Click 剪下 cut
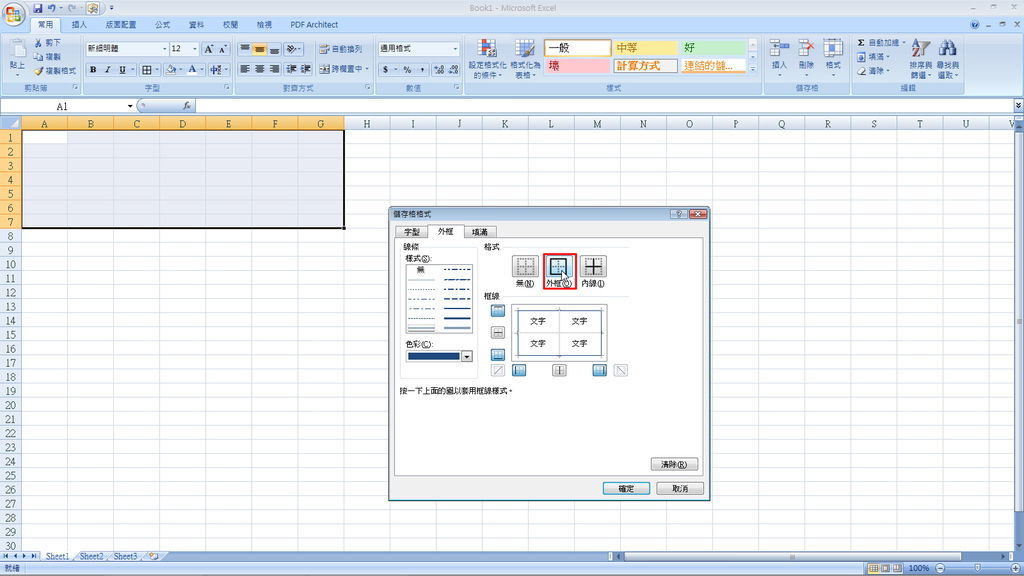Image resolution: width=1024 pixels, height=576 pixels. pyautogui.click(x=48, y=42)
